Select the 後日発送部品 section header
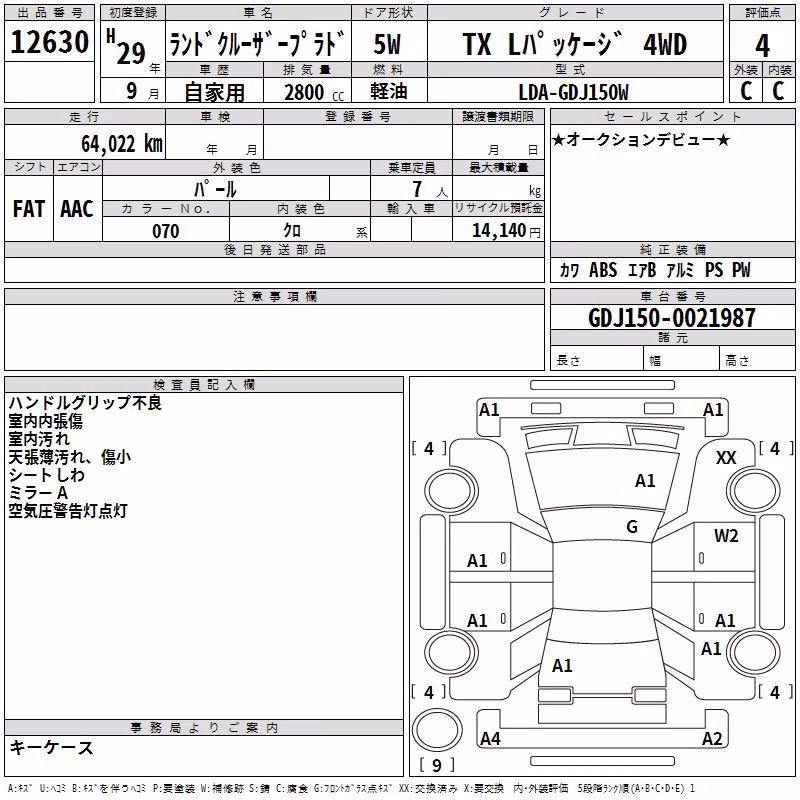The height and width of the screenshot is (800, 800). [275, 249]
